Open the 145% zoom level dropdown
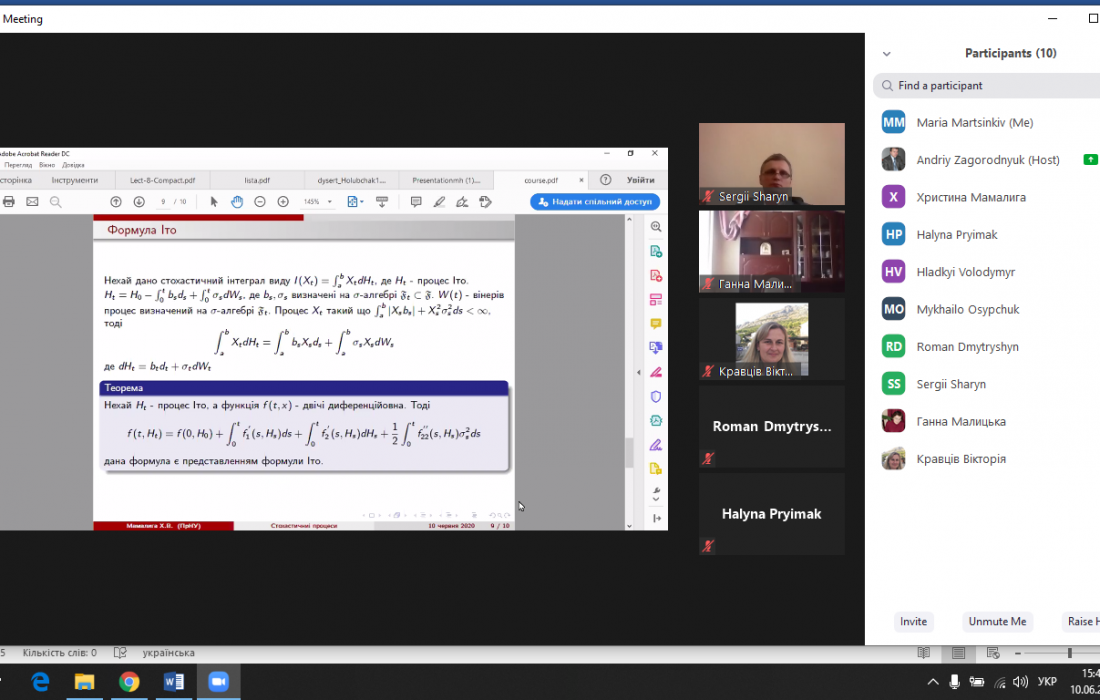The height and width of the screenshot is (700, 1100). (x=317, y=202)
